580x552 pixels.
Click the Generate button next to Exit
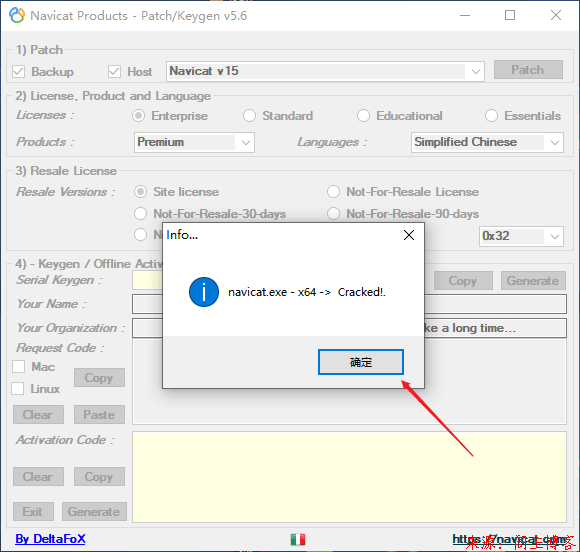tap(94, 511)
